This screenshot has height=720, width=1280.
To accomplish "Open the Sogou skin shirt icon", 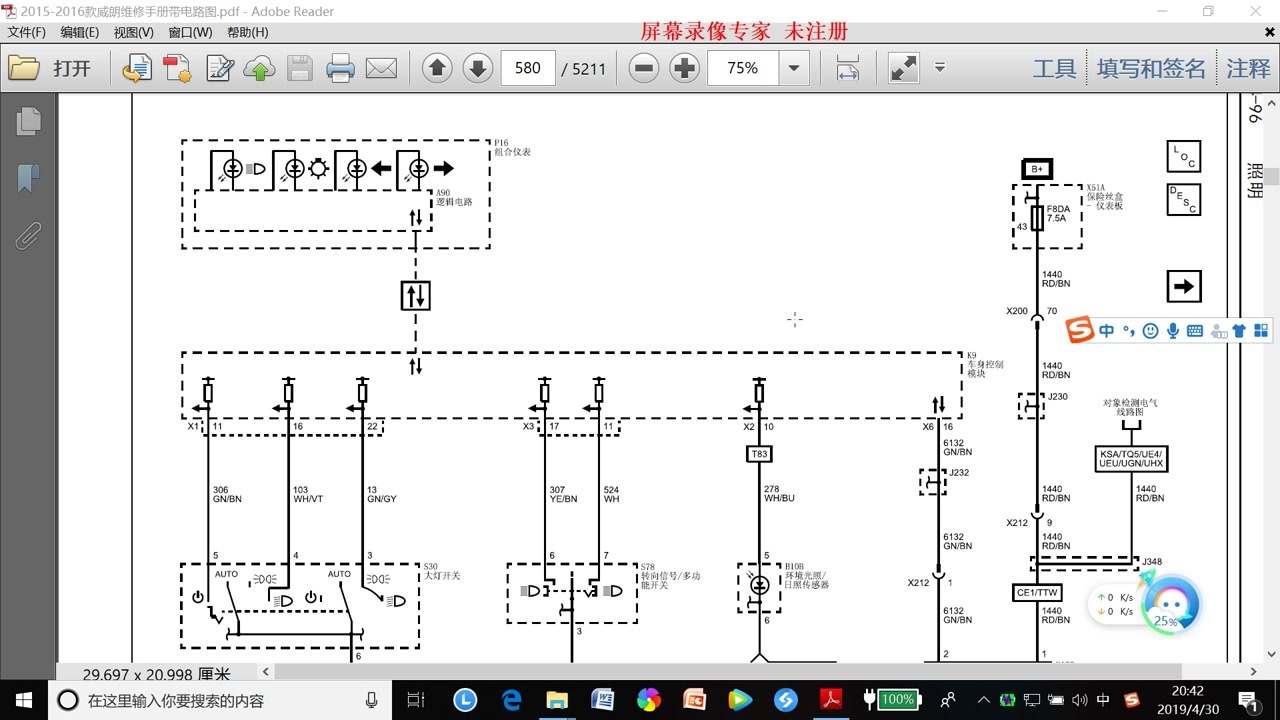I will [x=1239, y=331].
